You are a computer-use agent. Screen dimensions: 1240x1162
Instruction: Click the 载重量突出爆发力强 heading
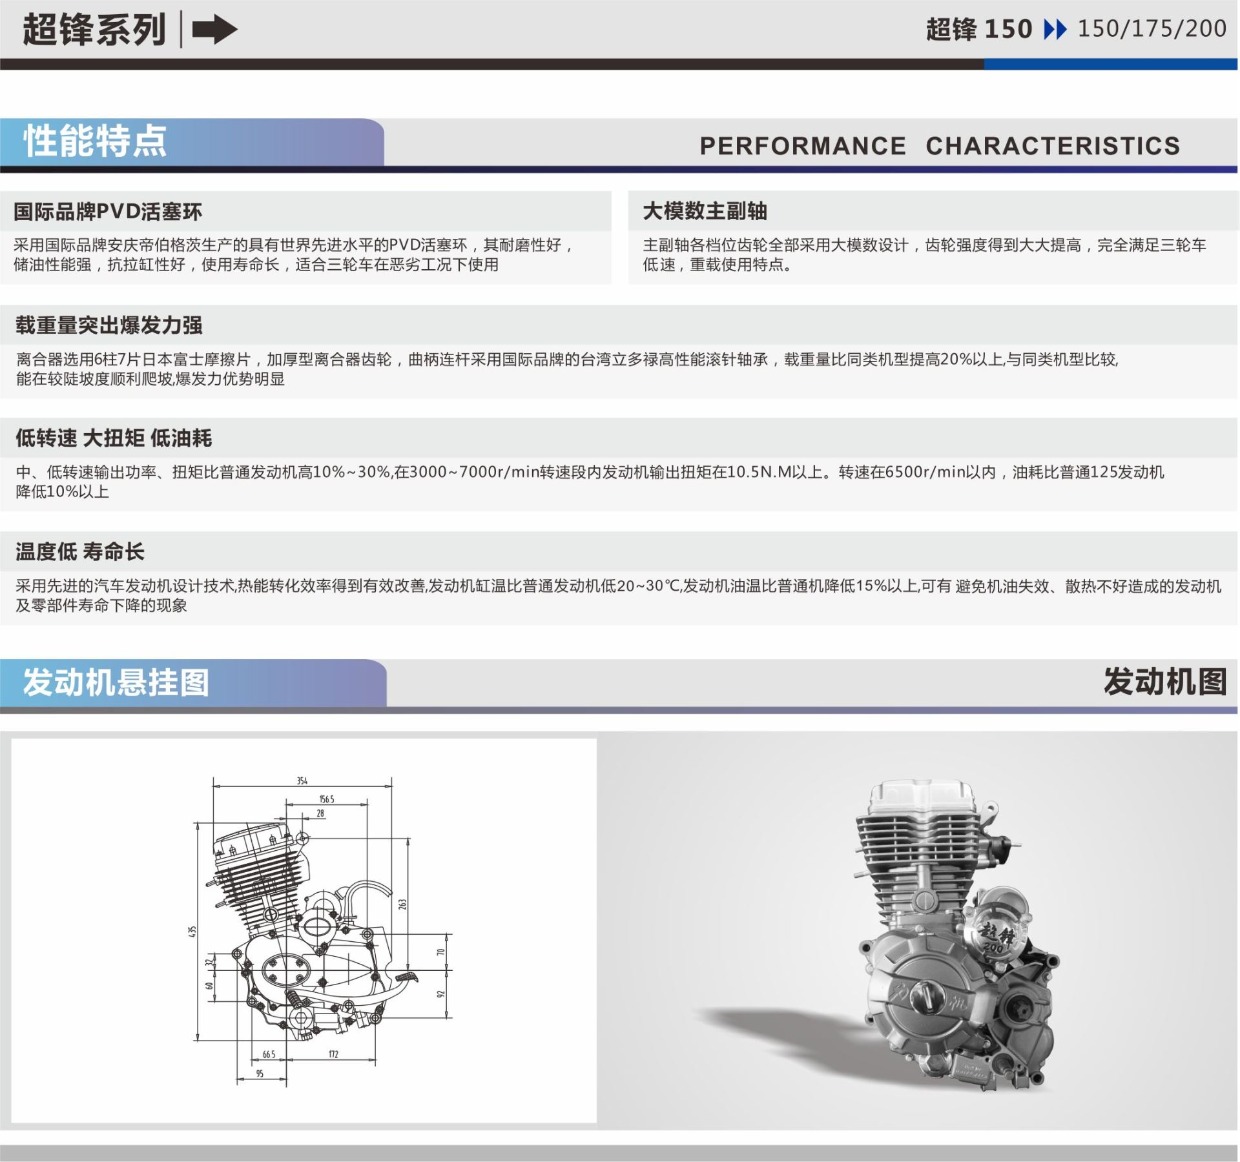coord(109,325)
